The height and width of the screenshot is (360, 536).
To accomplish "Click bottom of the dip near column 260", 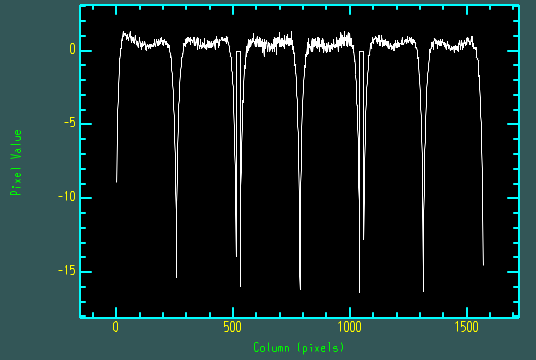I will 176,277.
